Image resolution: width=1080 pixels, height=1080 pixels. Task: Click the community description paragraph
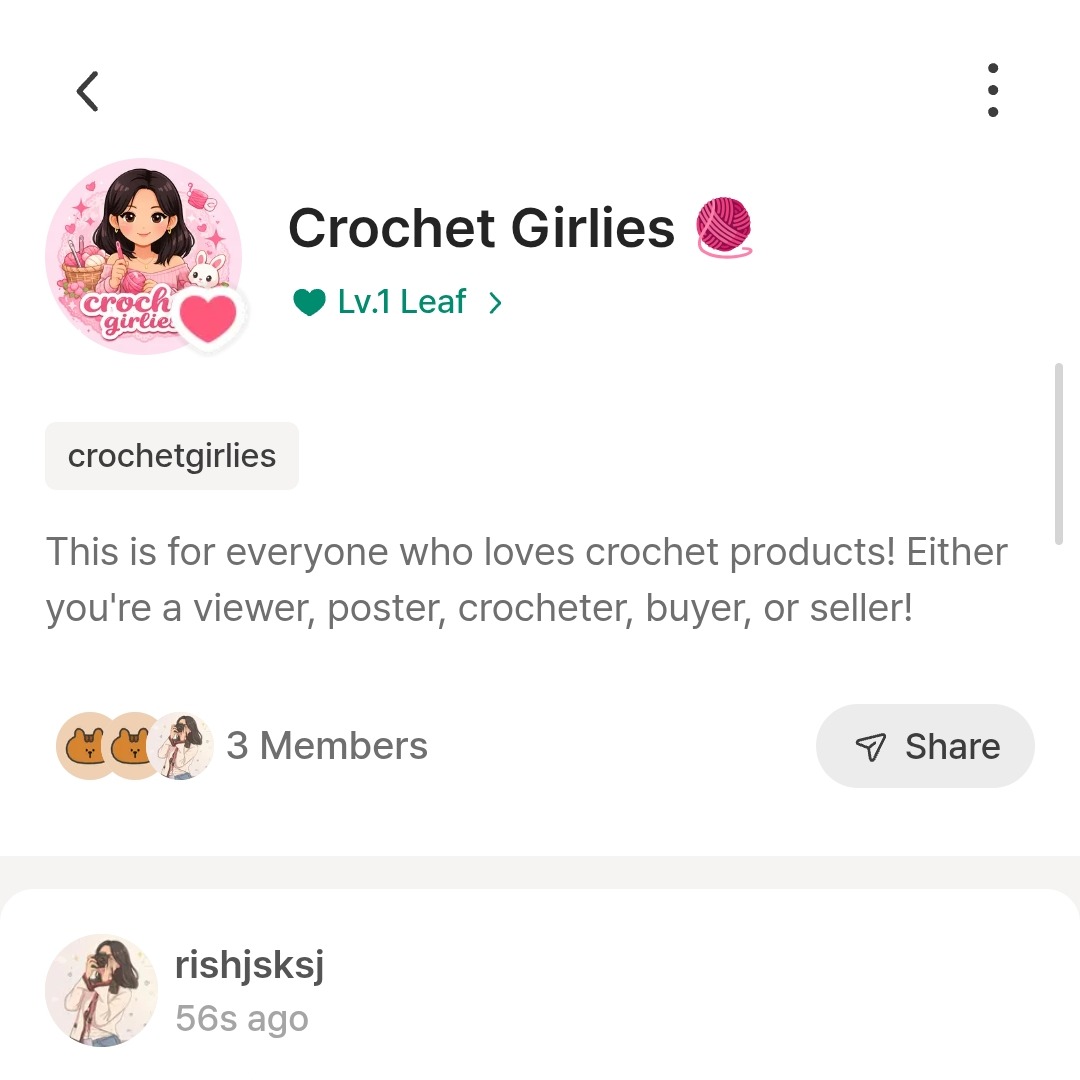point(526,579)
